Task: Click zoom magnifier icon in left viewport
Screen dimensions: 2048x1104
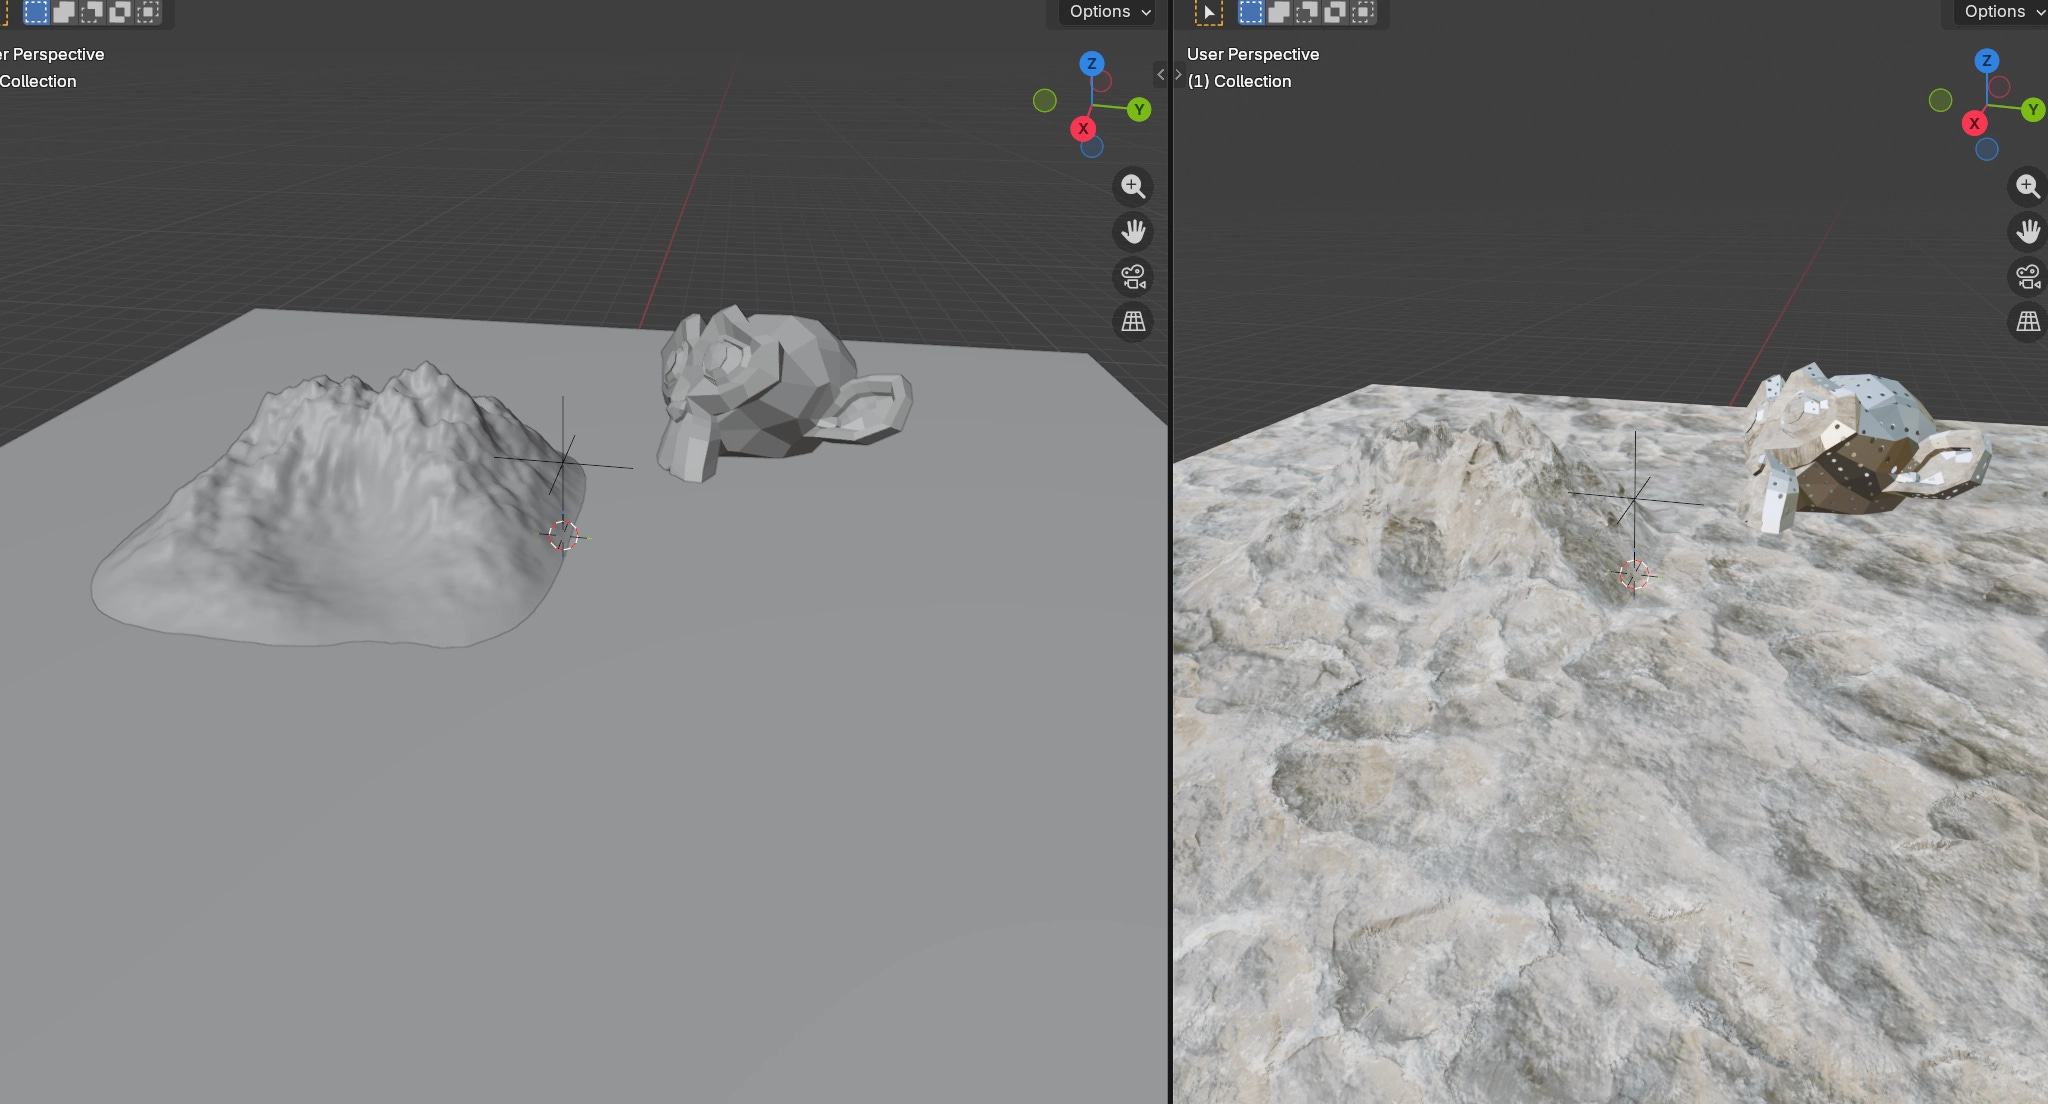Action: point(1133,187)
